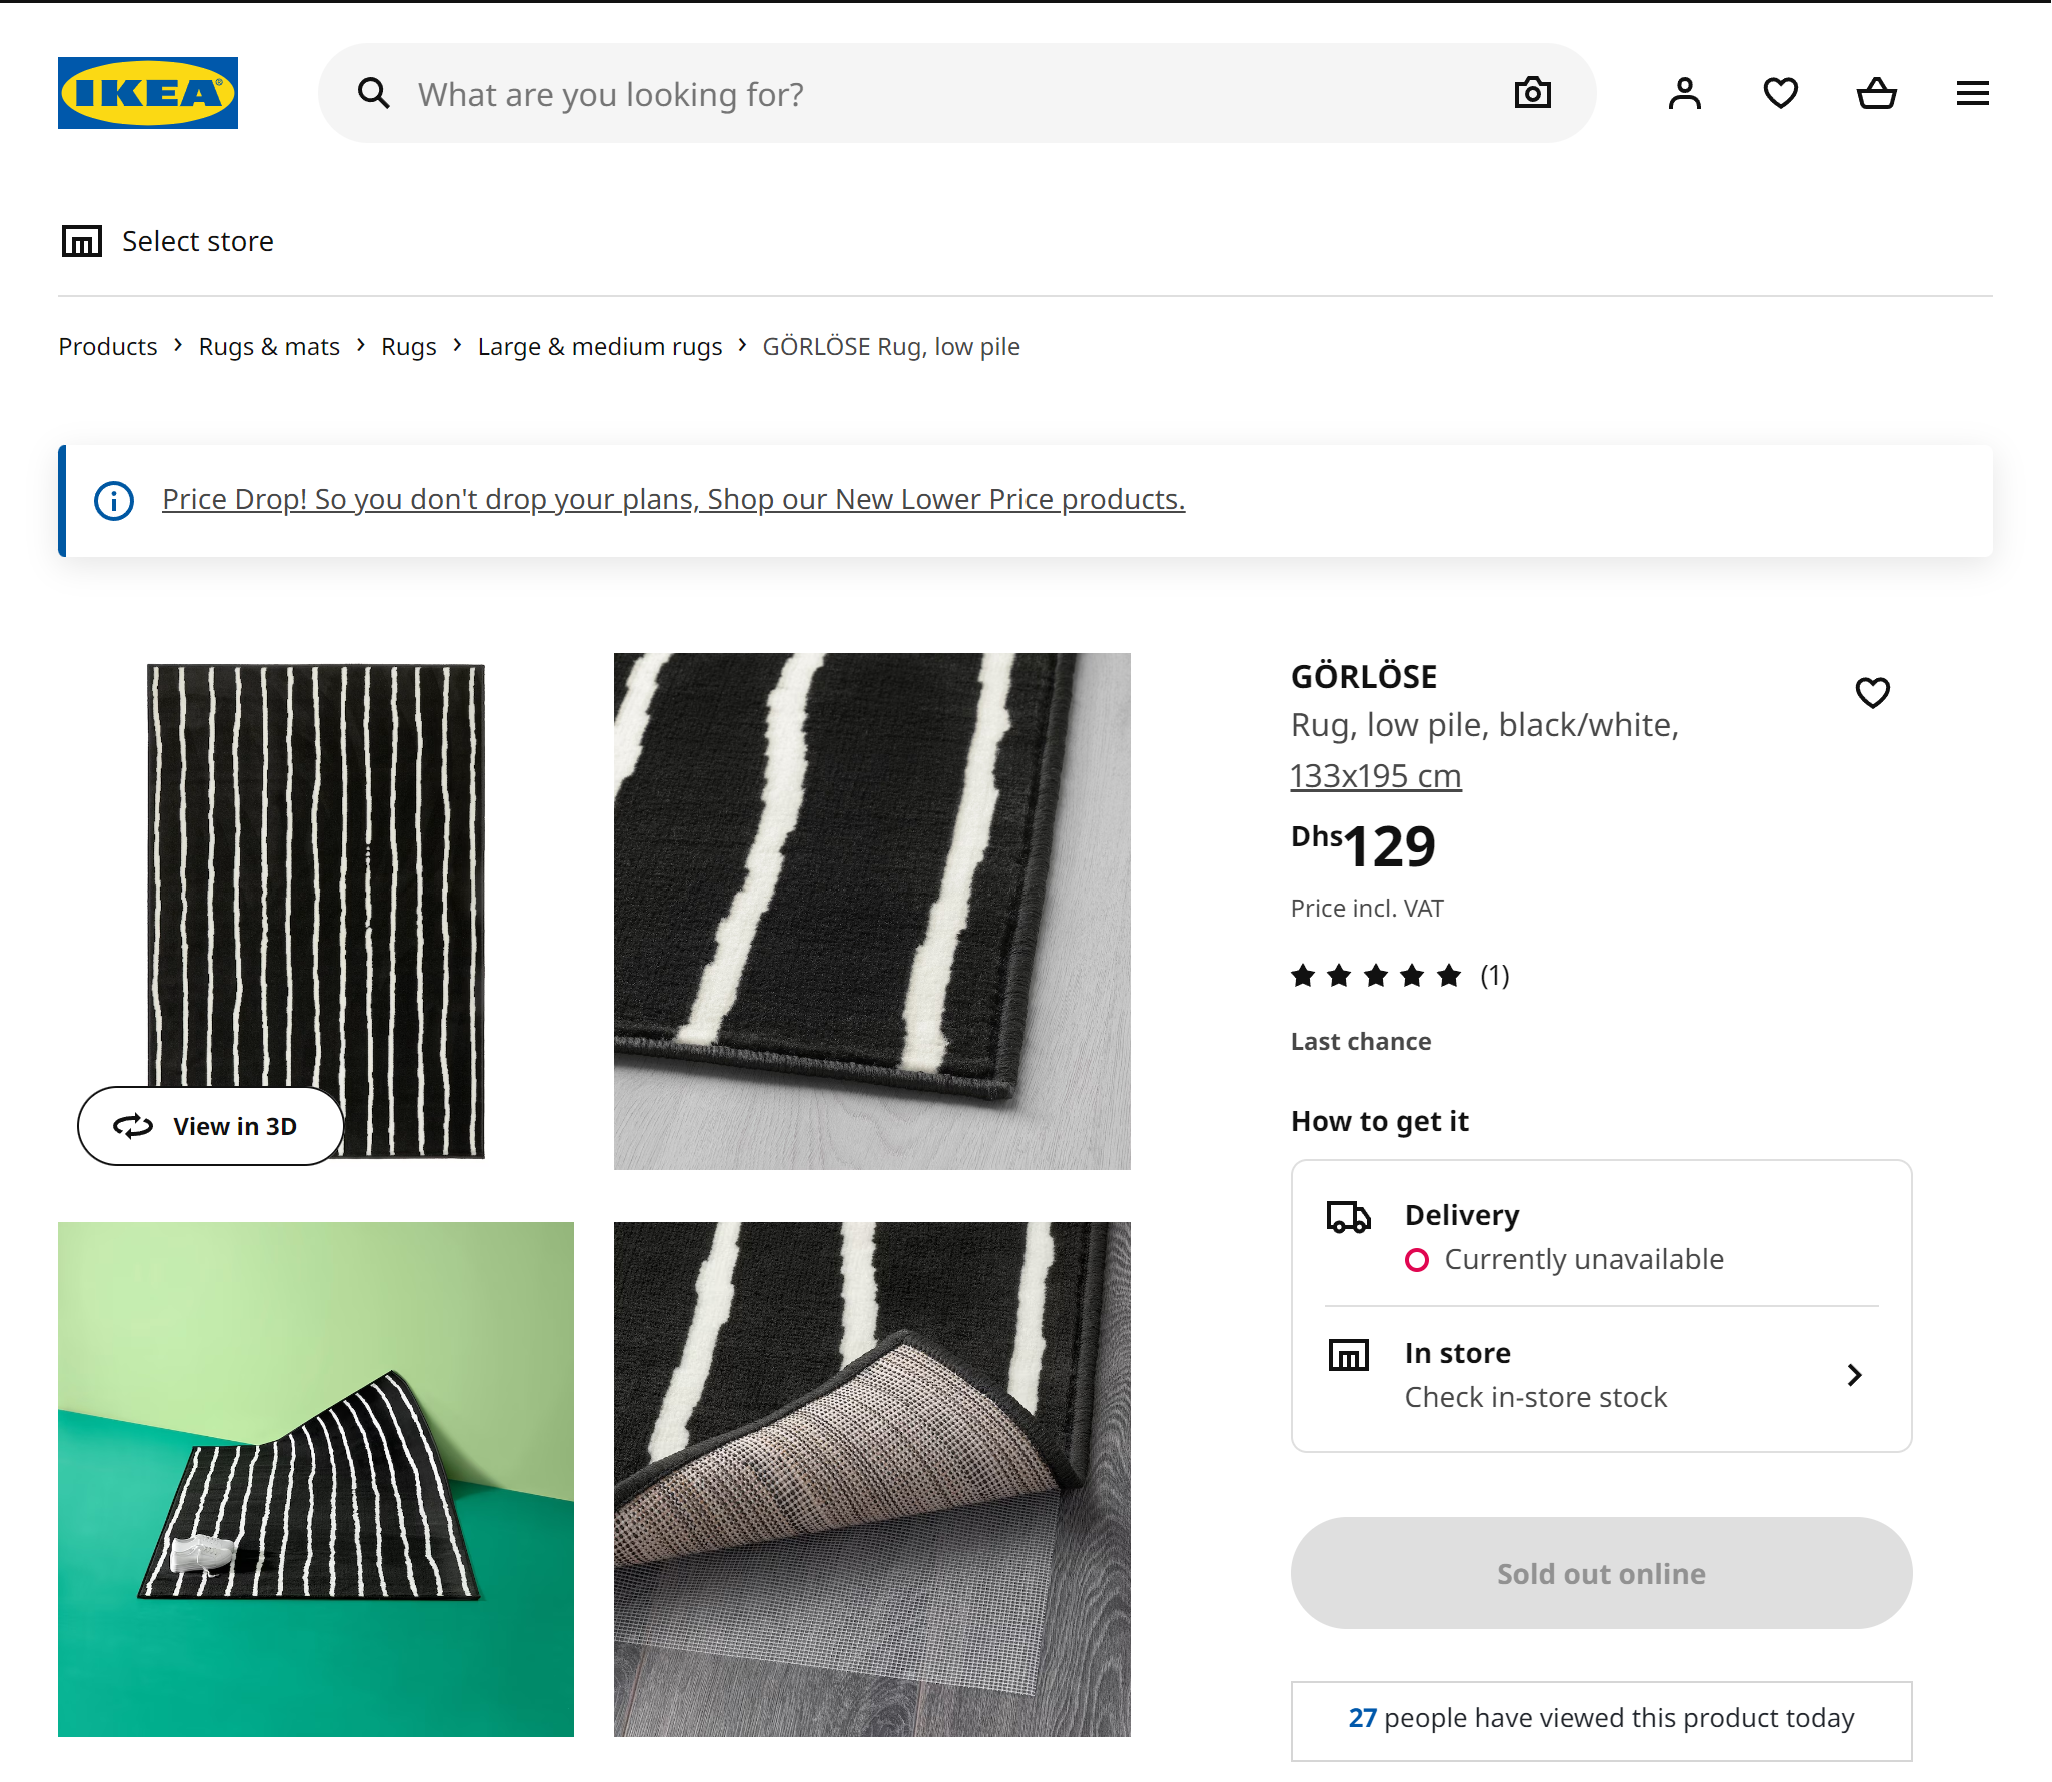Go to Products breadcrumb
The height and width of the screenshot is (1782, 2052).
(108, 347)
